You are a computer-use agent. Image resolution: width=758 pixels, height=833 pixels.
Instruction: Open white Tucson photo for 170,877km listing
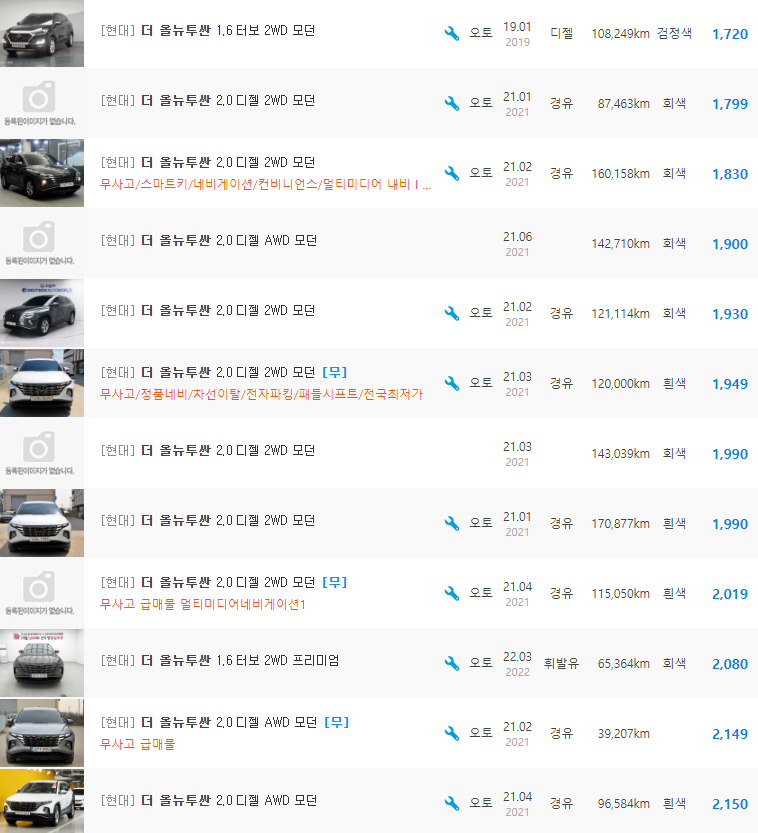[x=42, y=523]
